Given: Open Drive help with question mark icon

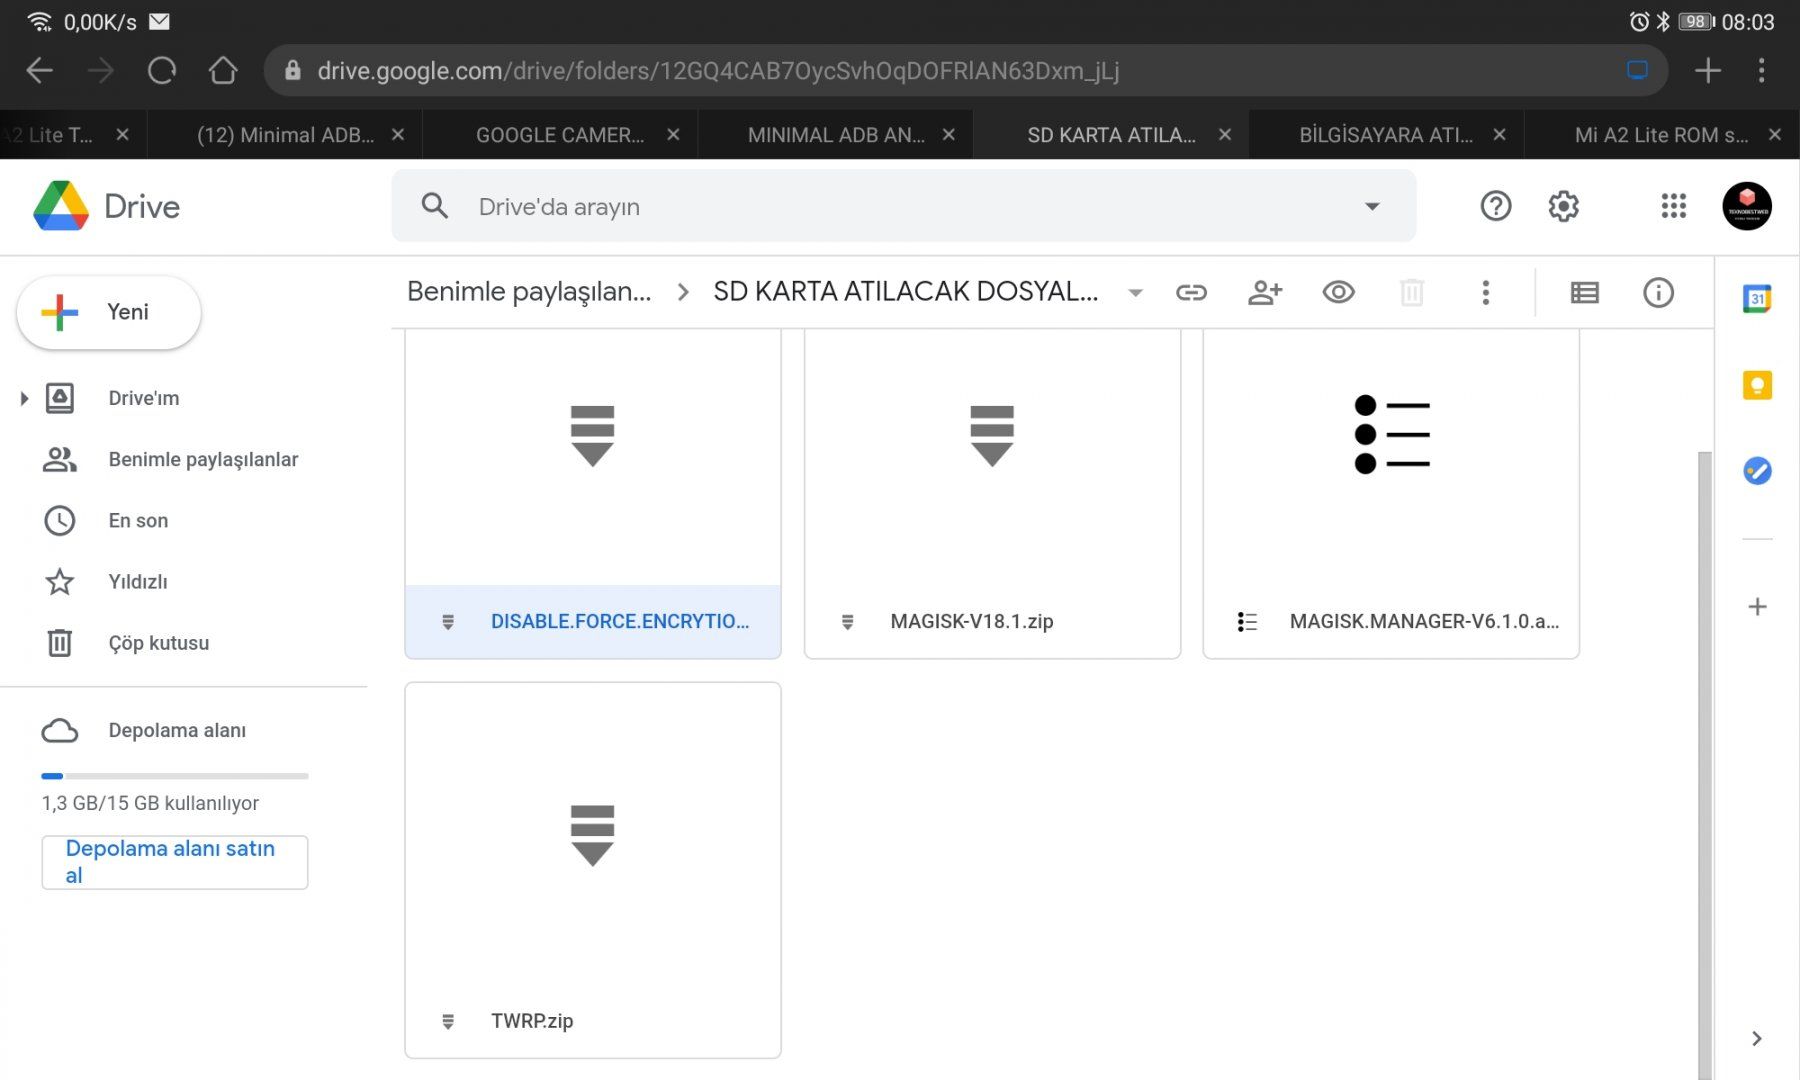Looking at the screenshot, I should click(x=1495, y=206).
